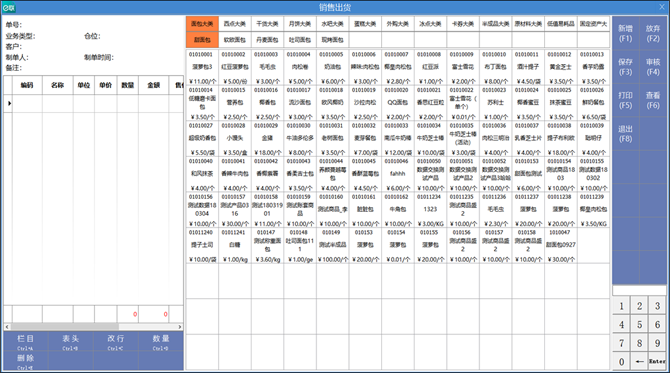This screenshot has width=670, height=373.
Task: Click the horizontal scrollbar thumb under order grid
Action: (64, 327)
